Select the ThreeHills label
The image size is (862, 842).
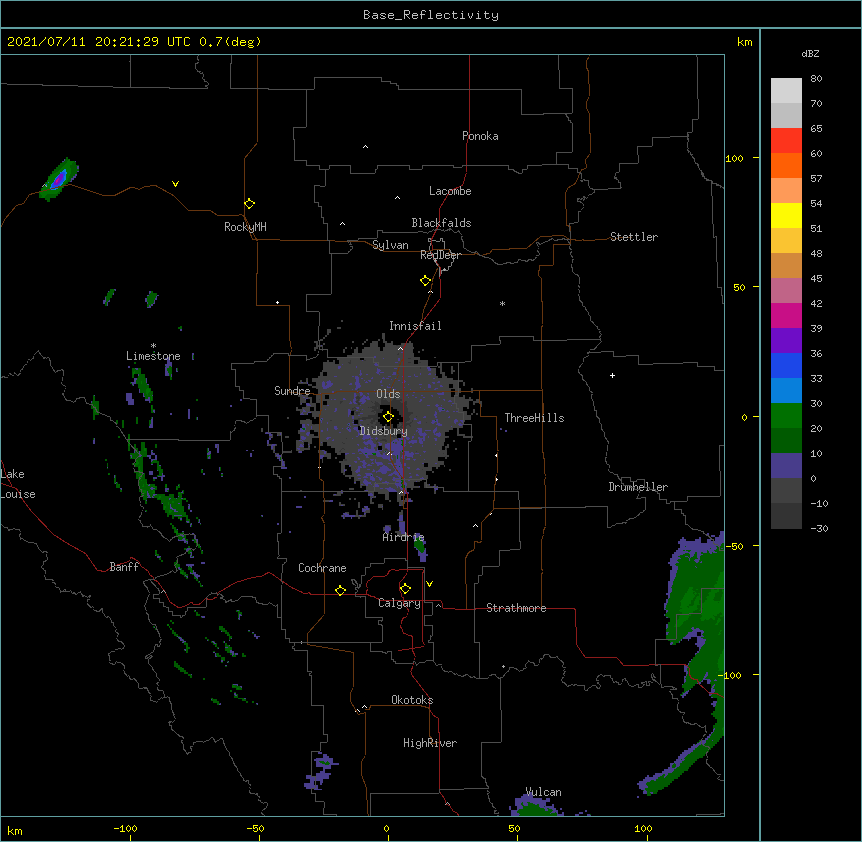pyautogui.click(x=534, y=418)
